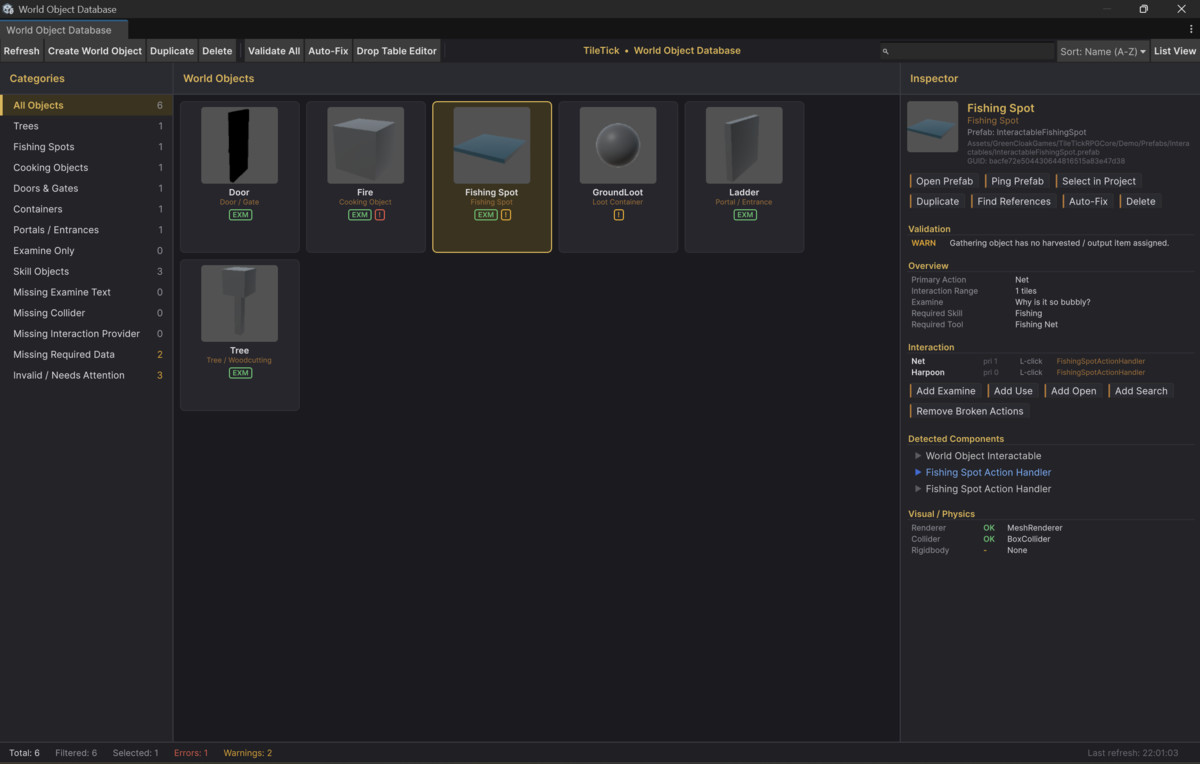This screenshot has height=764, width=1200.
Task: Click the red error badge on Fire
Action: [x=380, y=215]
